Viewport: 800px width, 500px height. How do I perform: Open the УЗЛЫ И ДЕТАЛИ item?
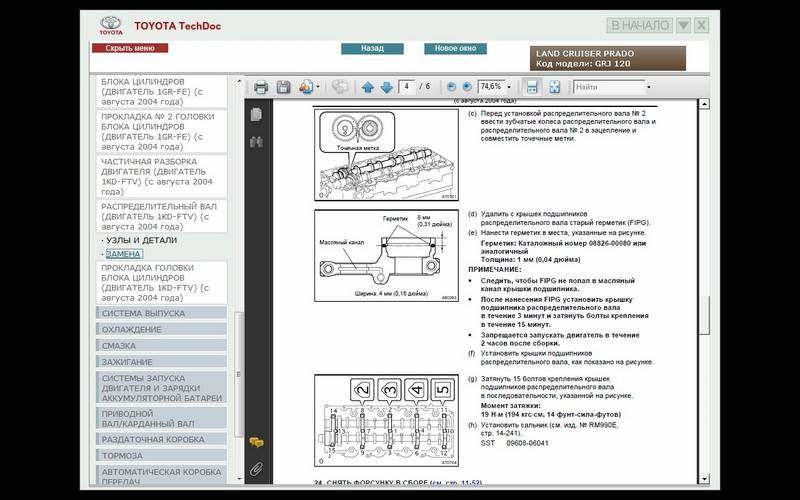click(x=141, y=240)
